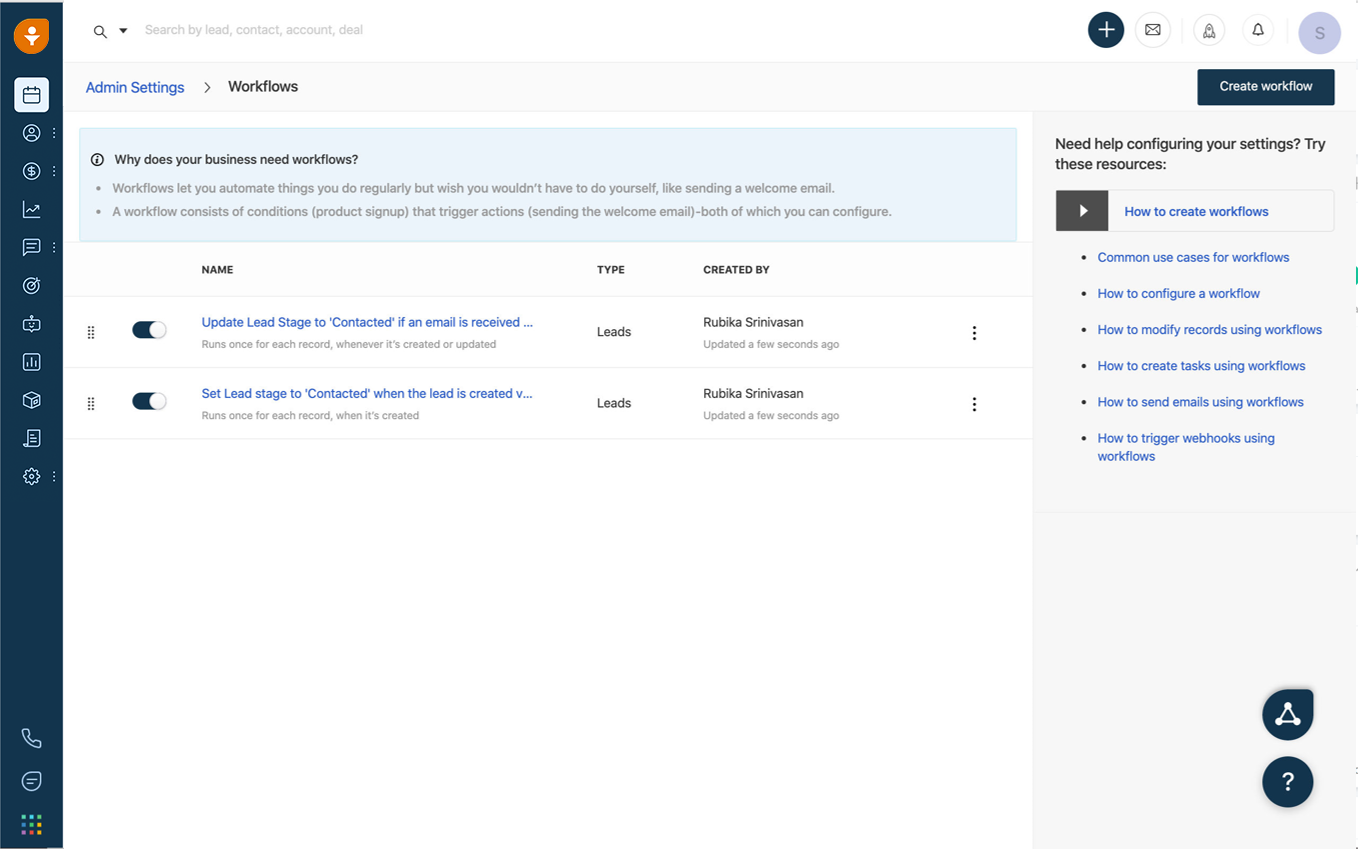Open the email envelope icon in header
Image resolution: width=1358 pixels, height=849 pixels.
tap(1152, 30)
